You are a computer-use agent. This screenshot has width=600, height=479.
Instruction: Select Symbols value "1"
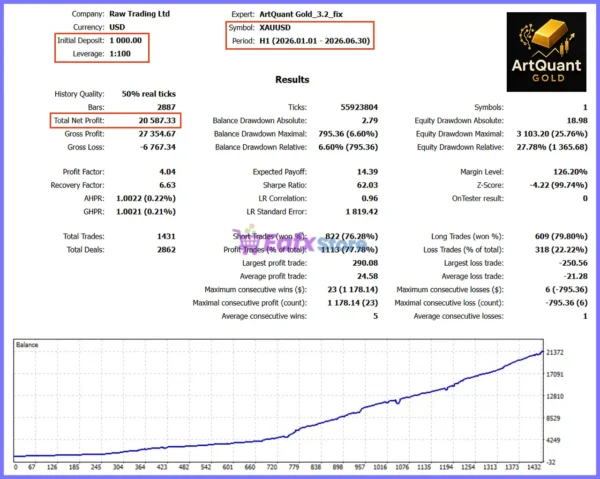(585, 107)
